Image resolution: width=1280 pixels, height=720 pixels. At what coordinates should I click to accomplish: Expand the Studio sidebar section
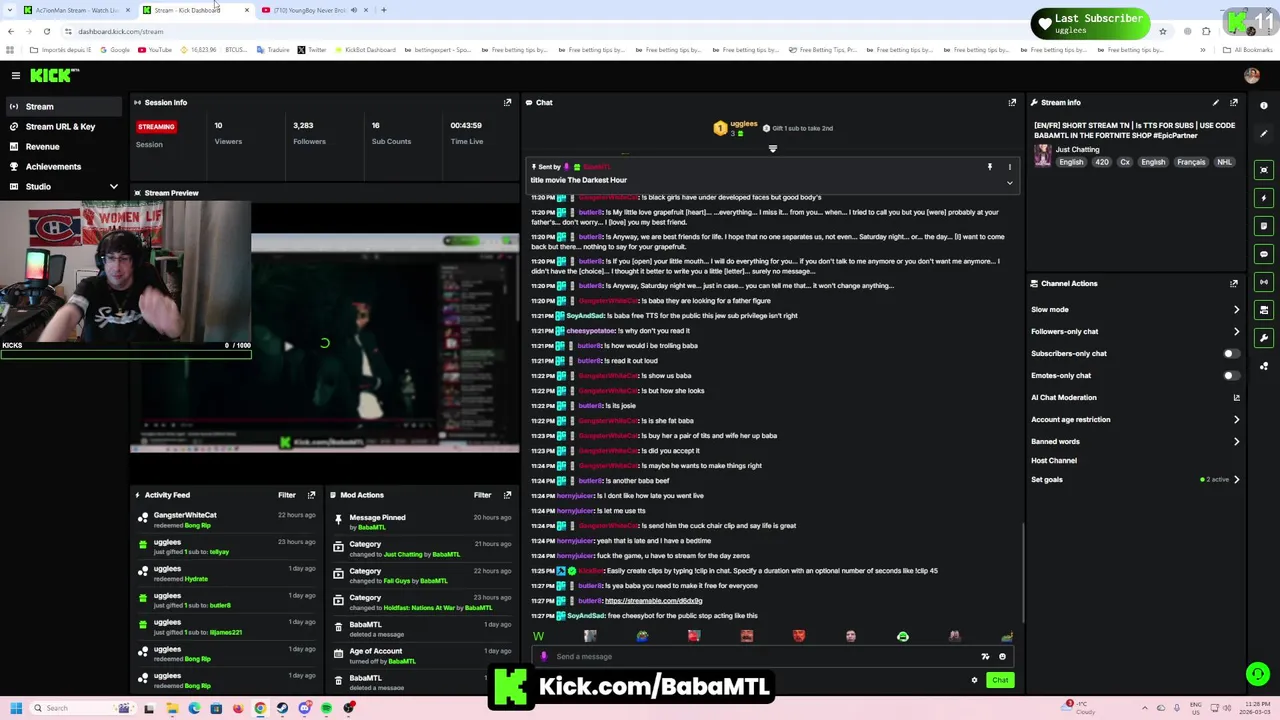click(x=113, y=186)
